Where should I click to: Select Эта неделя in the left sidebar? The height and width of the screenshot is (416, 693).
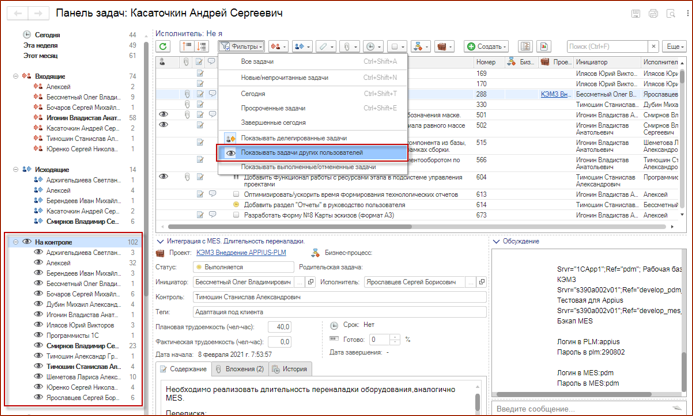point(40,45)
